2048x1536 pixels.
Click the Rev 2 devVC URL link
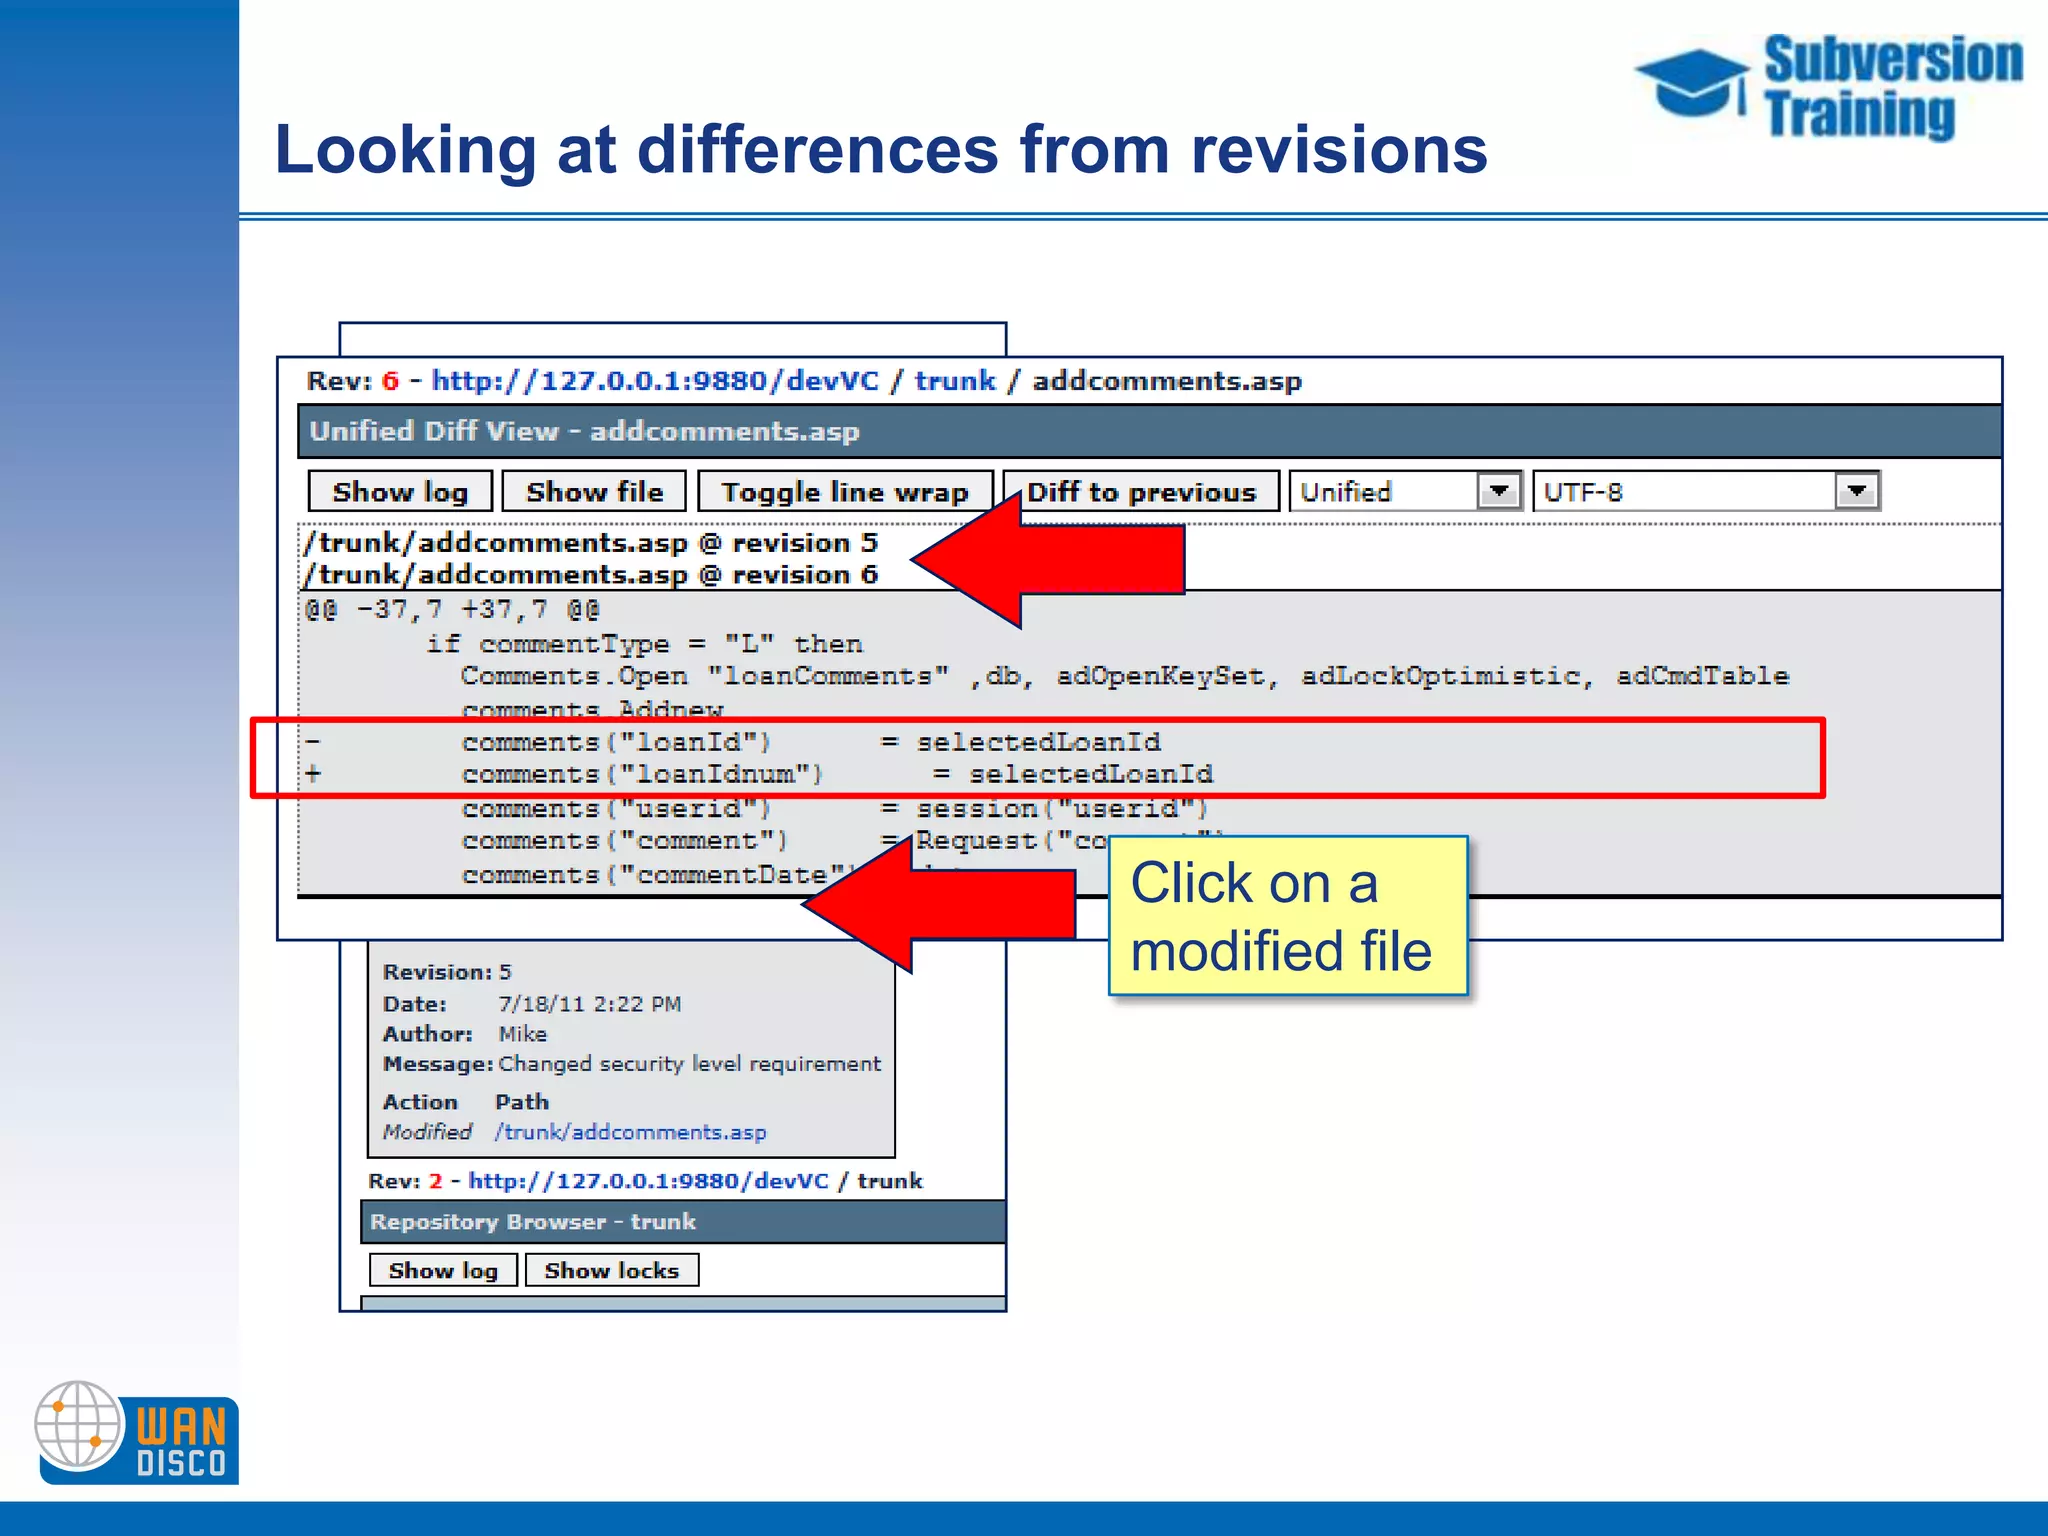click(648, 1181)
